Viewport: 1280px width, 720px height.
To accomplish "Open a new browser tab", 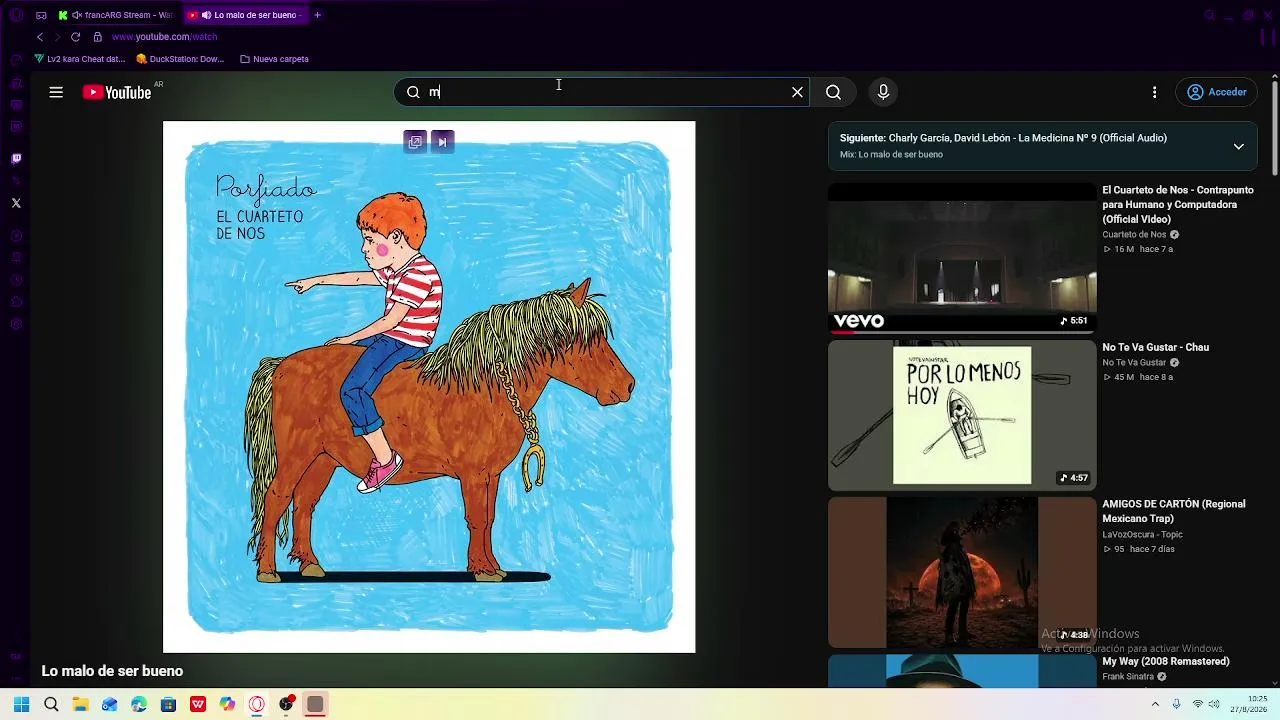I will click(x=318, y=15).
